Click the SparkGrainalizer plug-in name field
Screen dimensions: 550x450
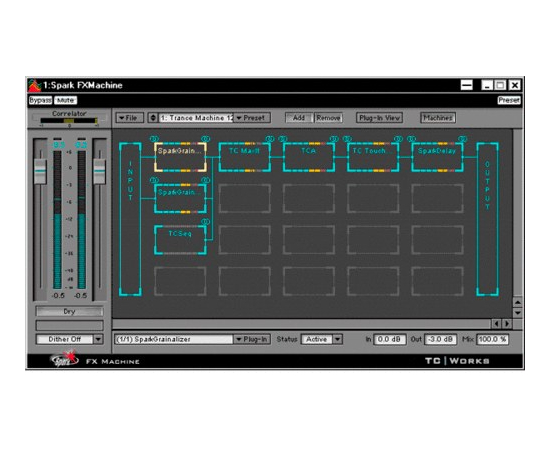[174, 339]
